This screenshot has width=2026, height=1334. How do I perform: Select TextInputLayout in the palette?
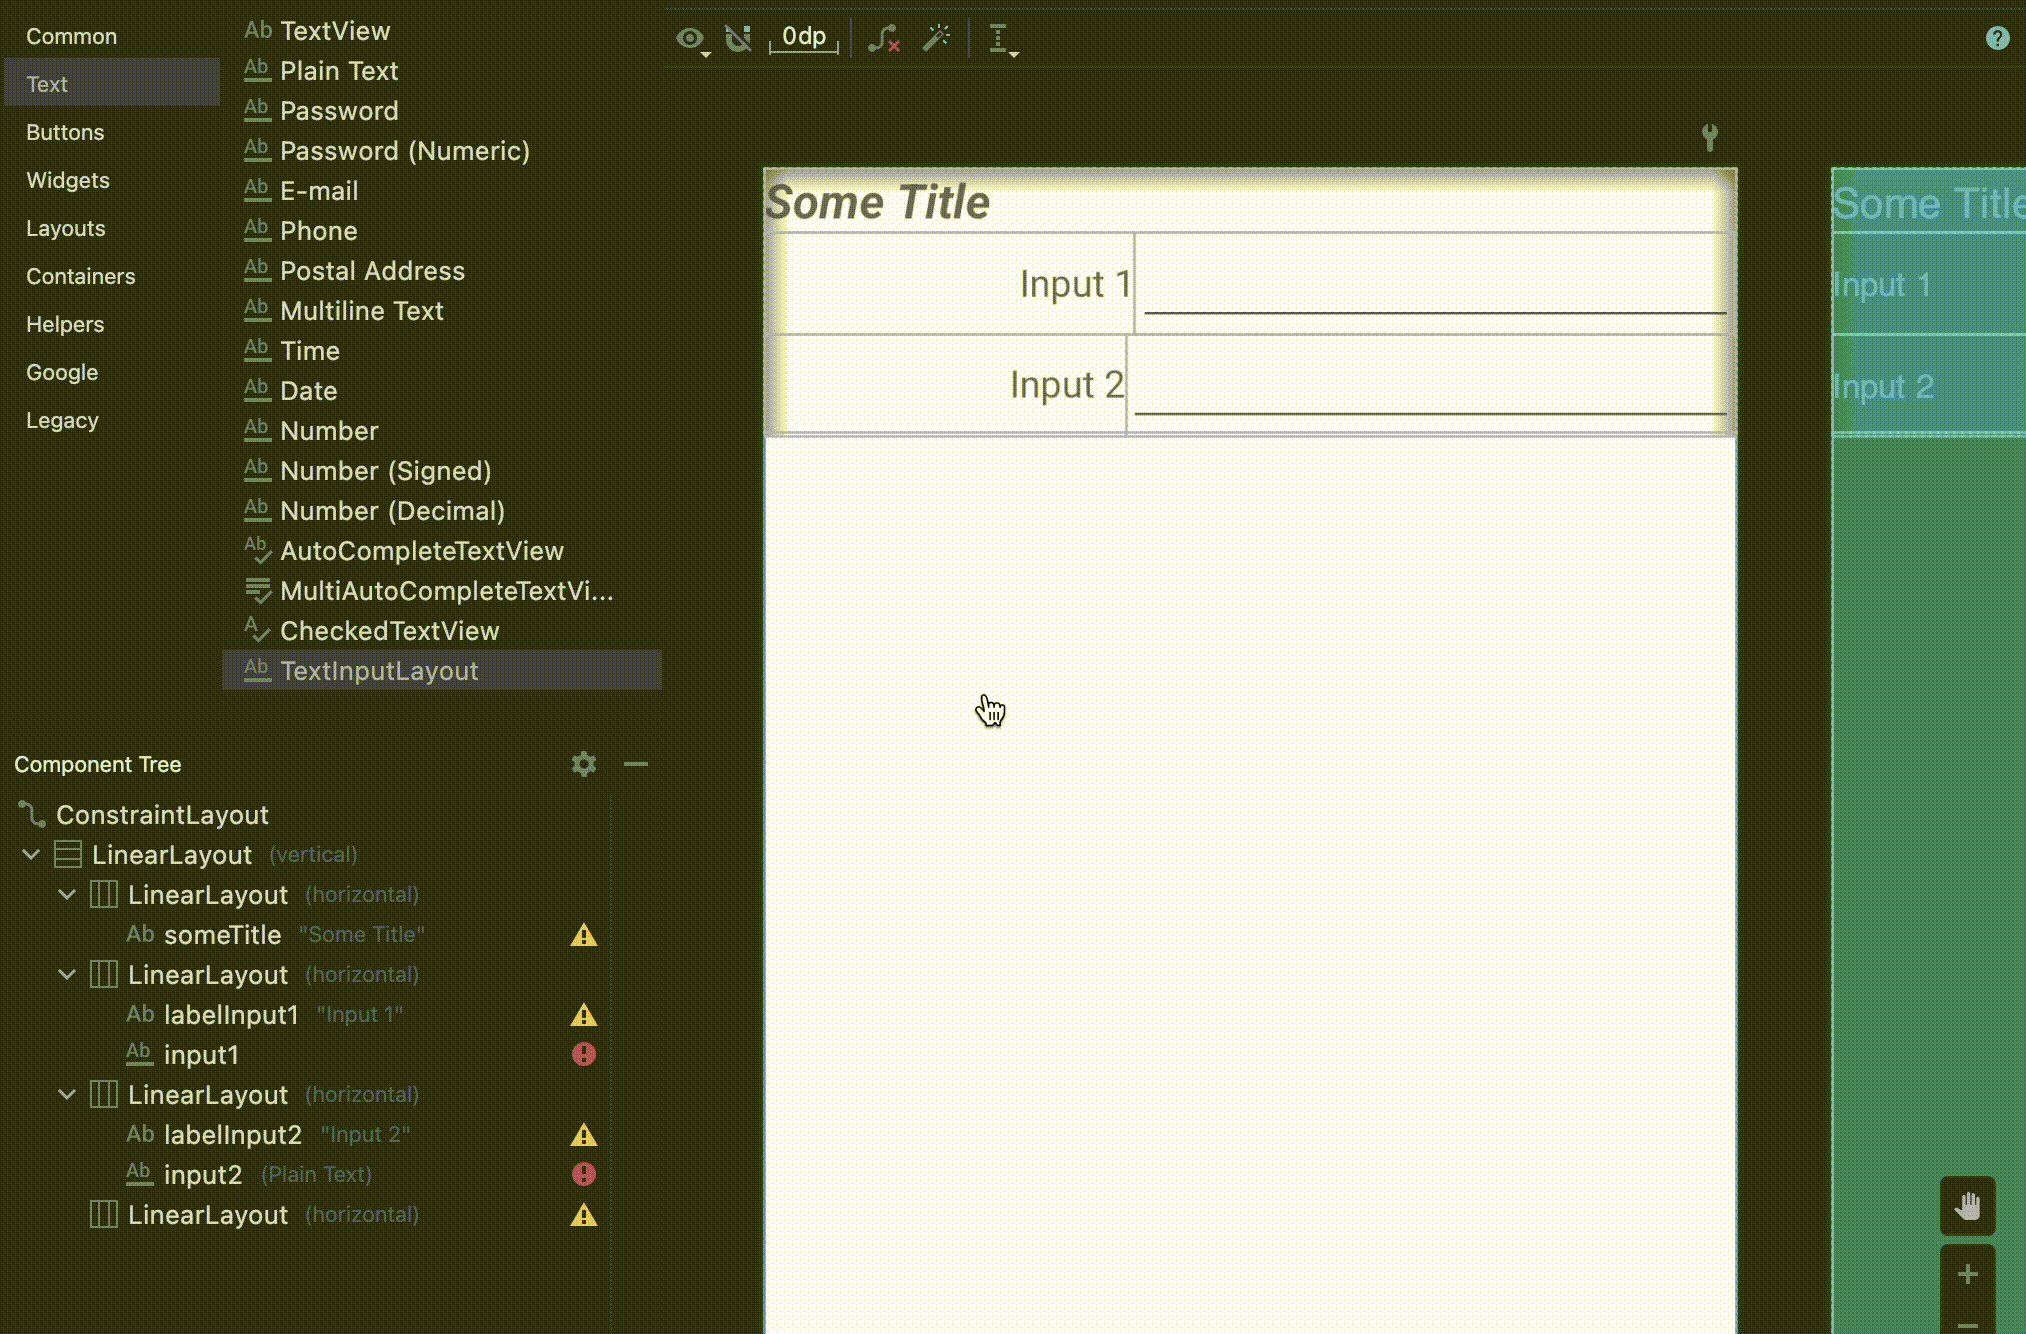pos(380,671)
